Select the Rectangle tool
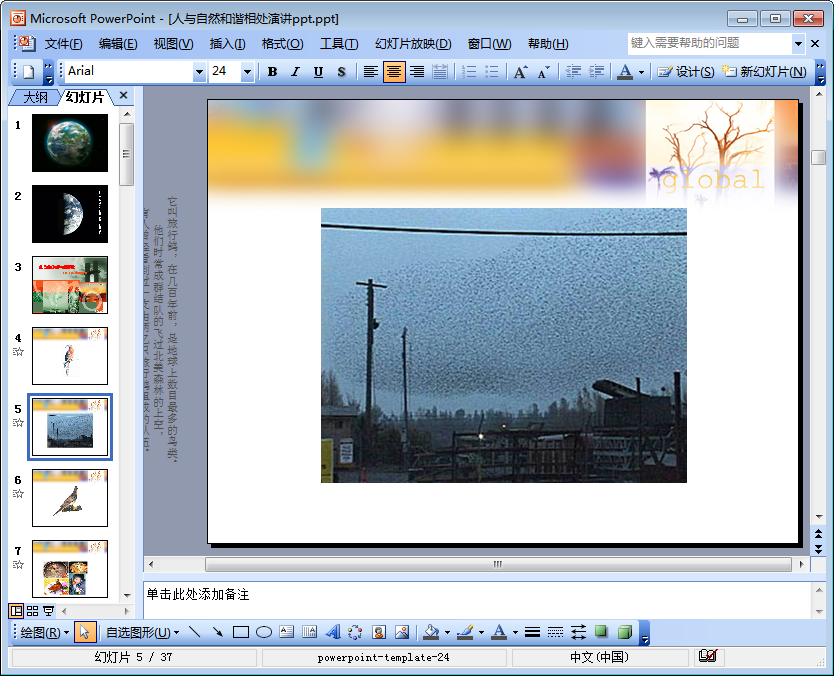 [x=241, y=632]
